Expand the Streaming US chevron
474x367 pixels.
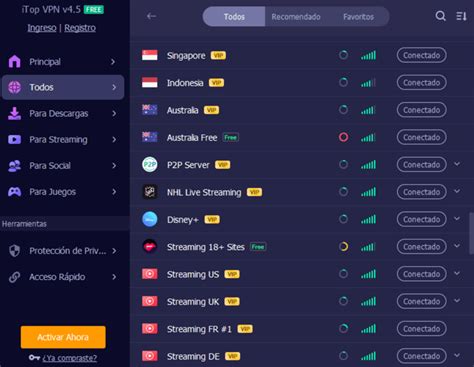coord(457,273)
